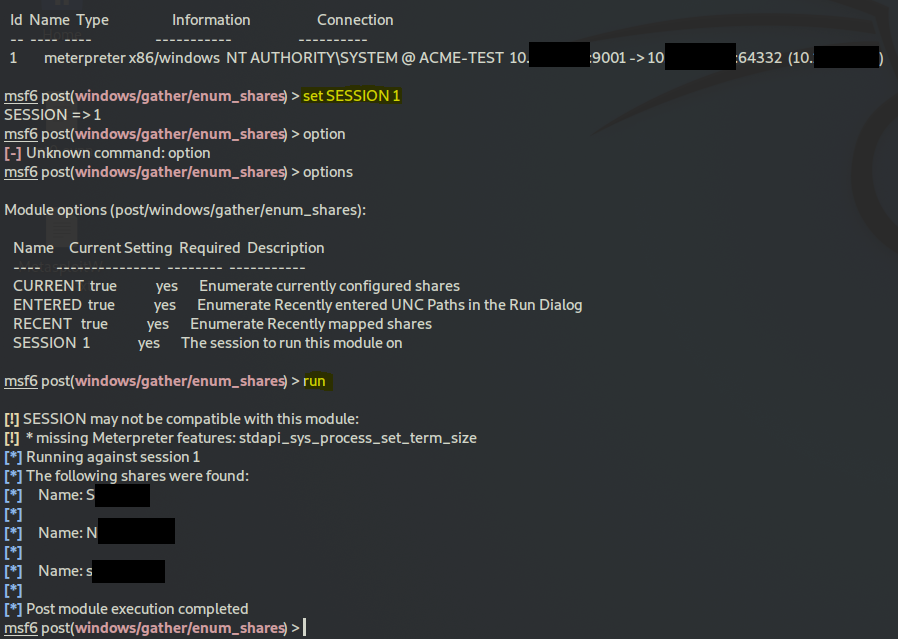Screen dimensions: 898x639
Task: Click the 'Connection' column header
Action: 355,20
